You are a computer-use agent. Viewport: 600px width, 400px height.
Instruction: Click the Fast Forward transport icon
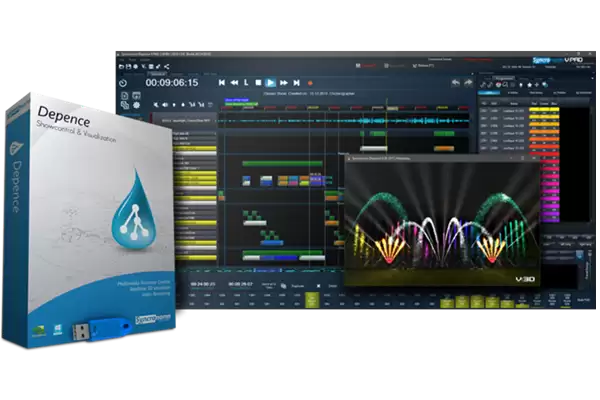click(x=283, y=82)
